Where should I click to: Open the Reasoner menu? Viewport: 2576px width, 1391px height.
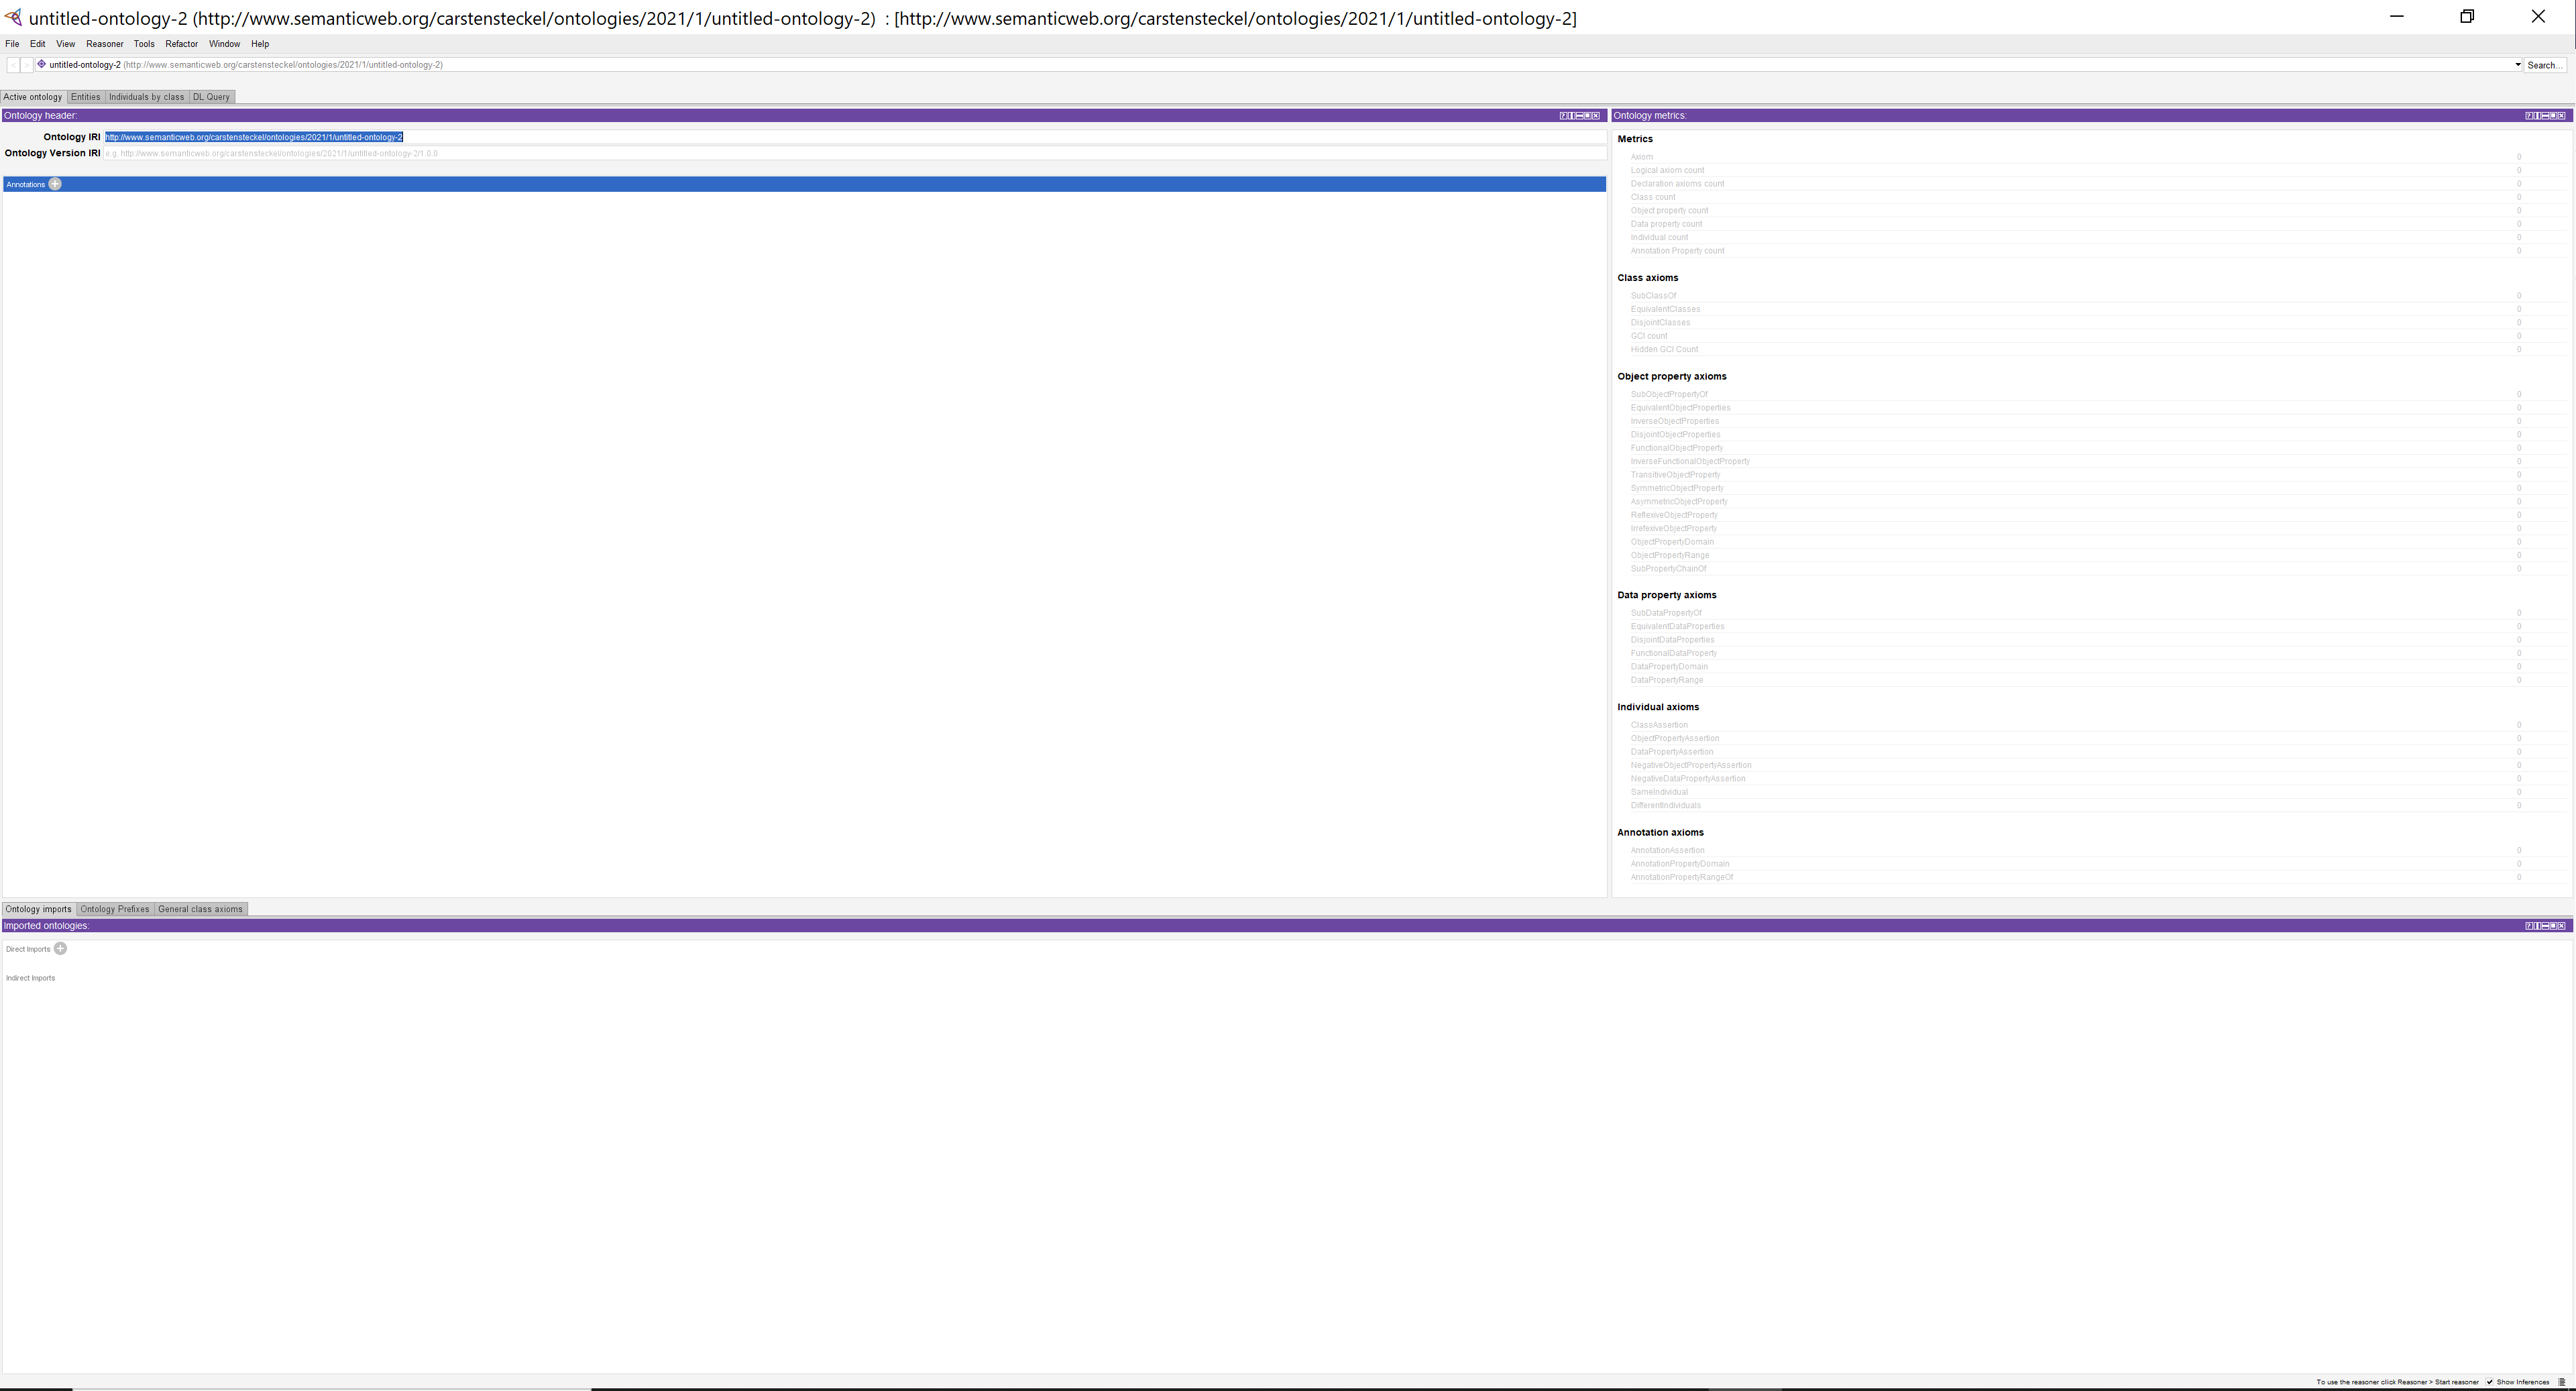click(104, 44)
